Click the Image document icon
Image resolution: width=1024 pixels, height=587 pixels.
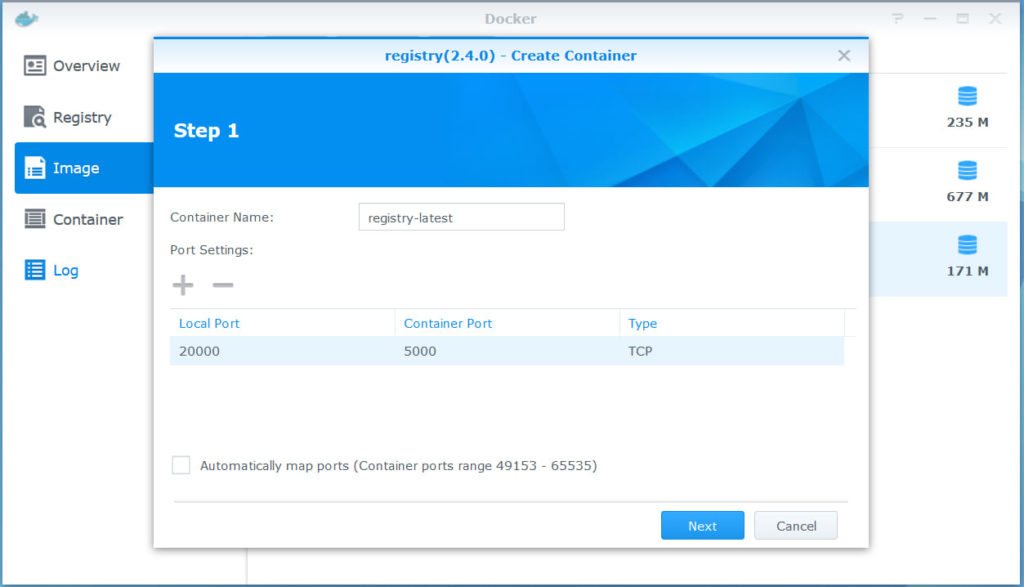35,168
